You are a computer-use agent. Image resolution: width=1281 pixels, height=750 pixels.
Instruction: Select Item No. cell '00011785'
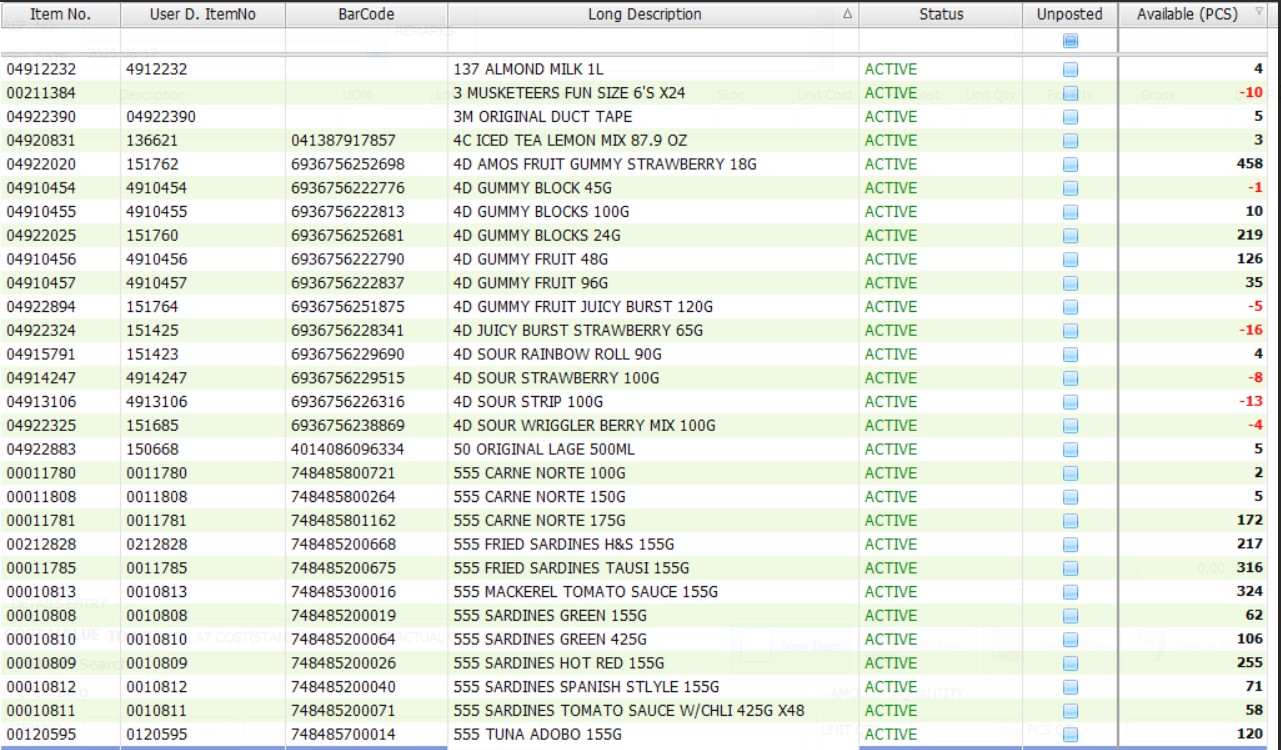[x=41, y=568]
